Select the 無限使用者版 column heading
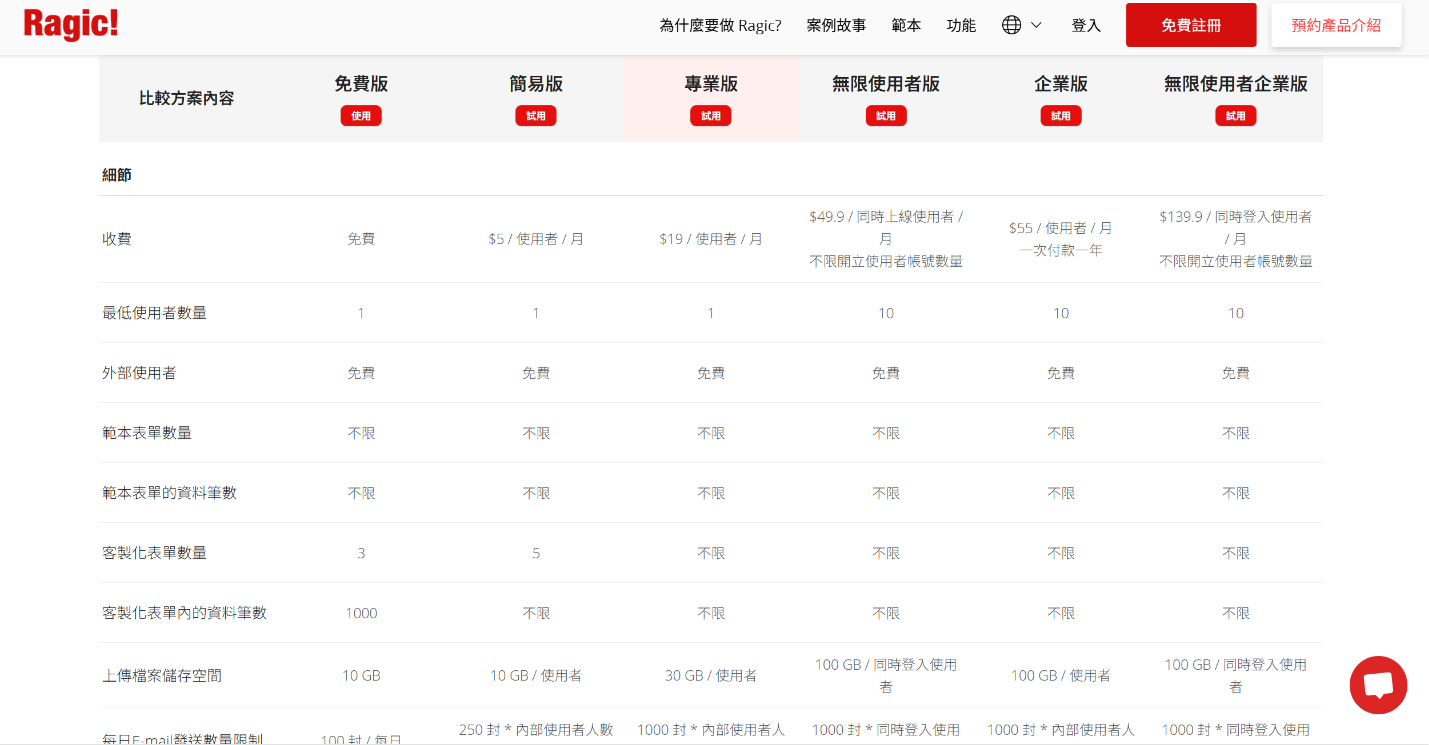This screenshot has width=1429, height=745. [886, 84]
